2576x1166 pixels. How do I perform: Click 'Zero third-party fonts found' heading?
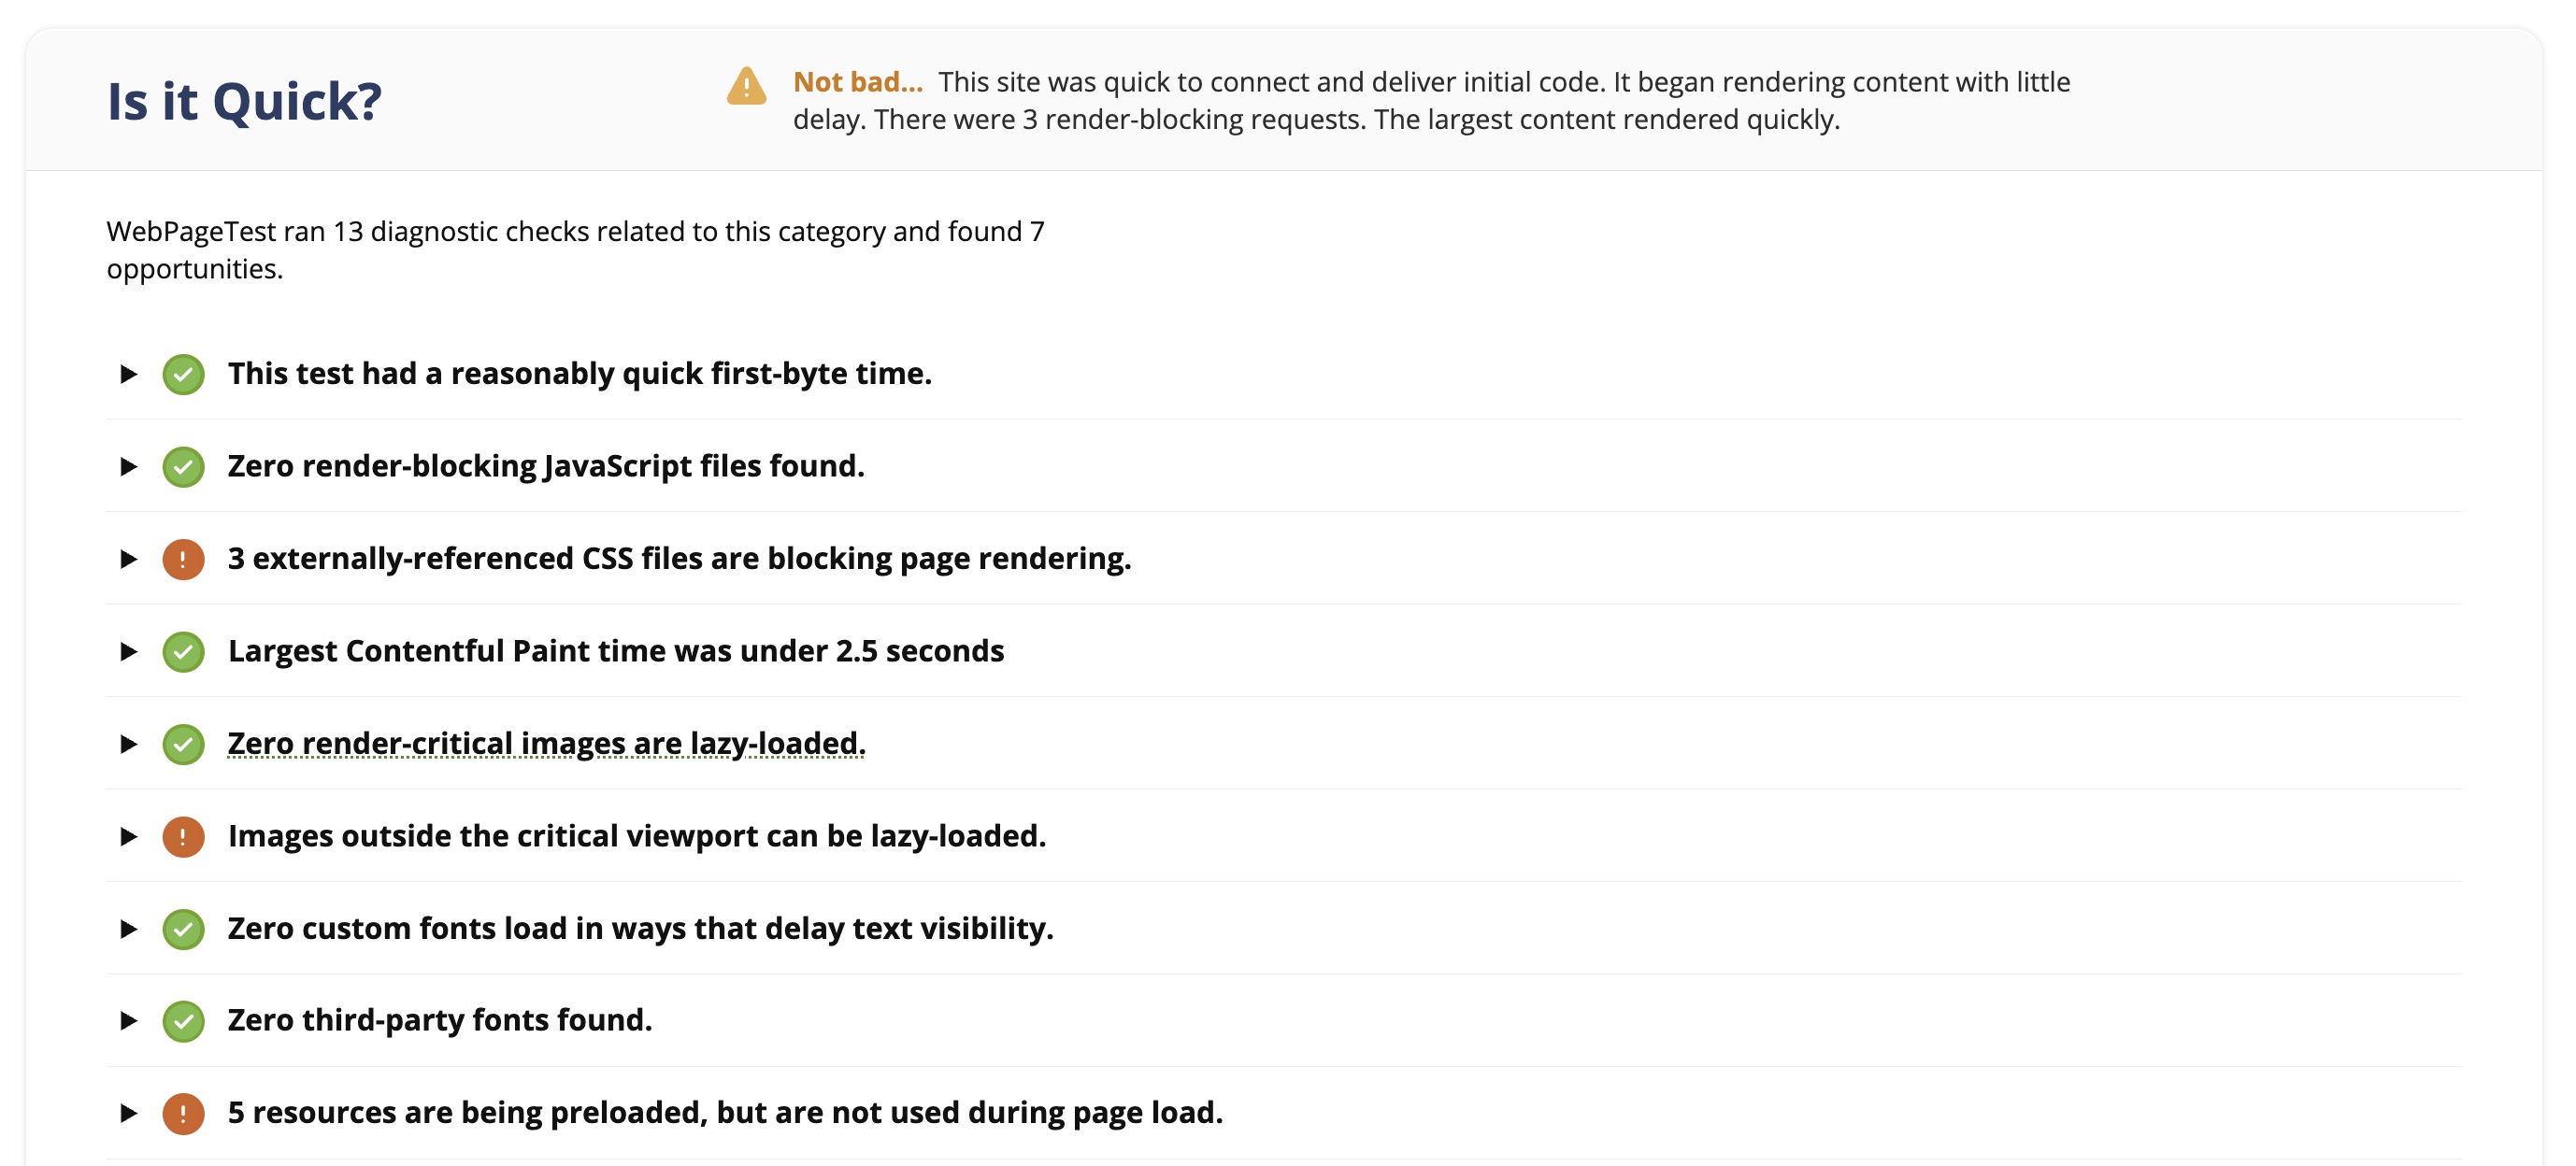click(440, 1020)
